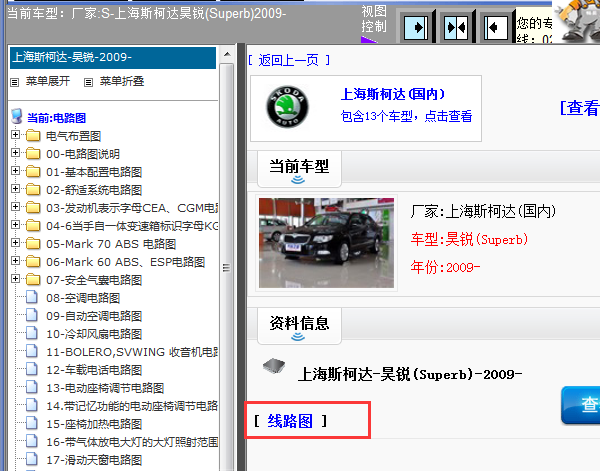Click the document icon for 08-空调电路图
Image resolution: width=600 pixels, height=471 pixels.
coord(32,297)
